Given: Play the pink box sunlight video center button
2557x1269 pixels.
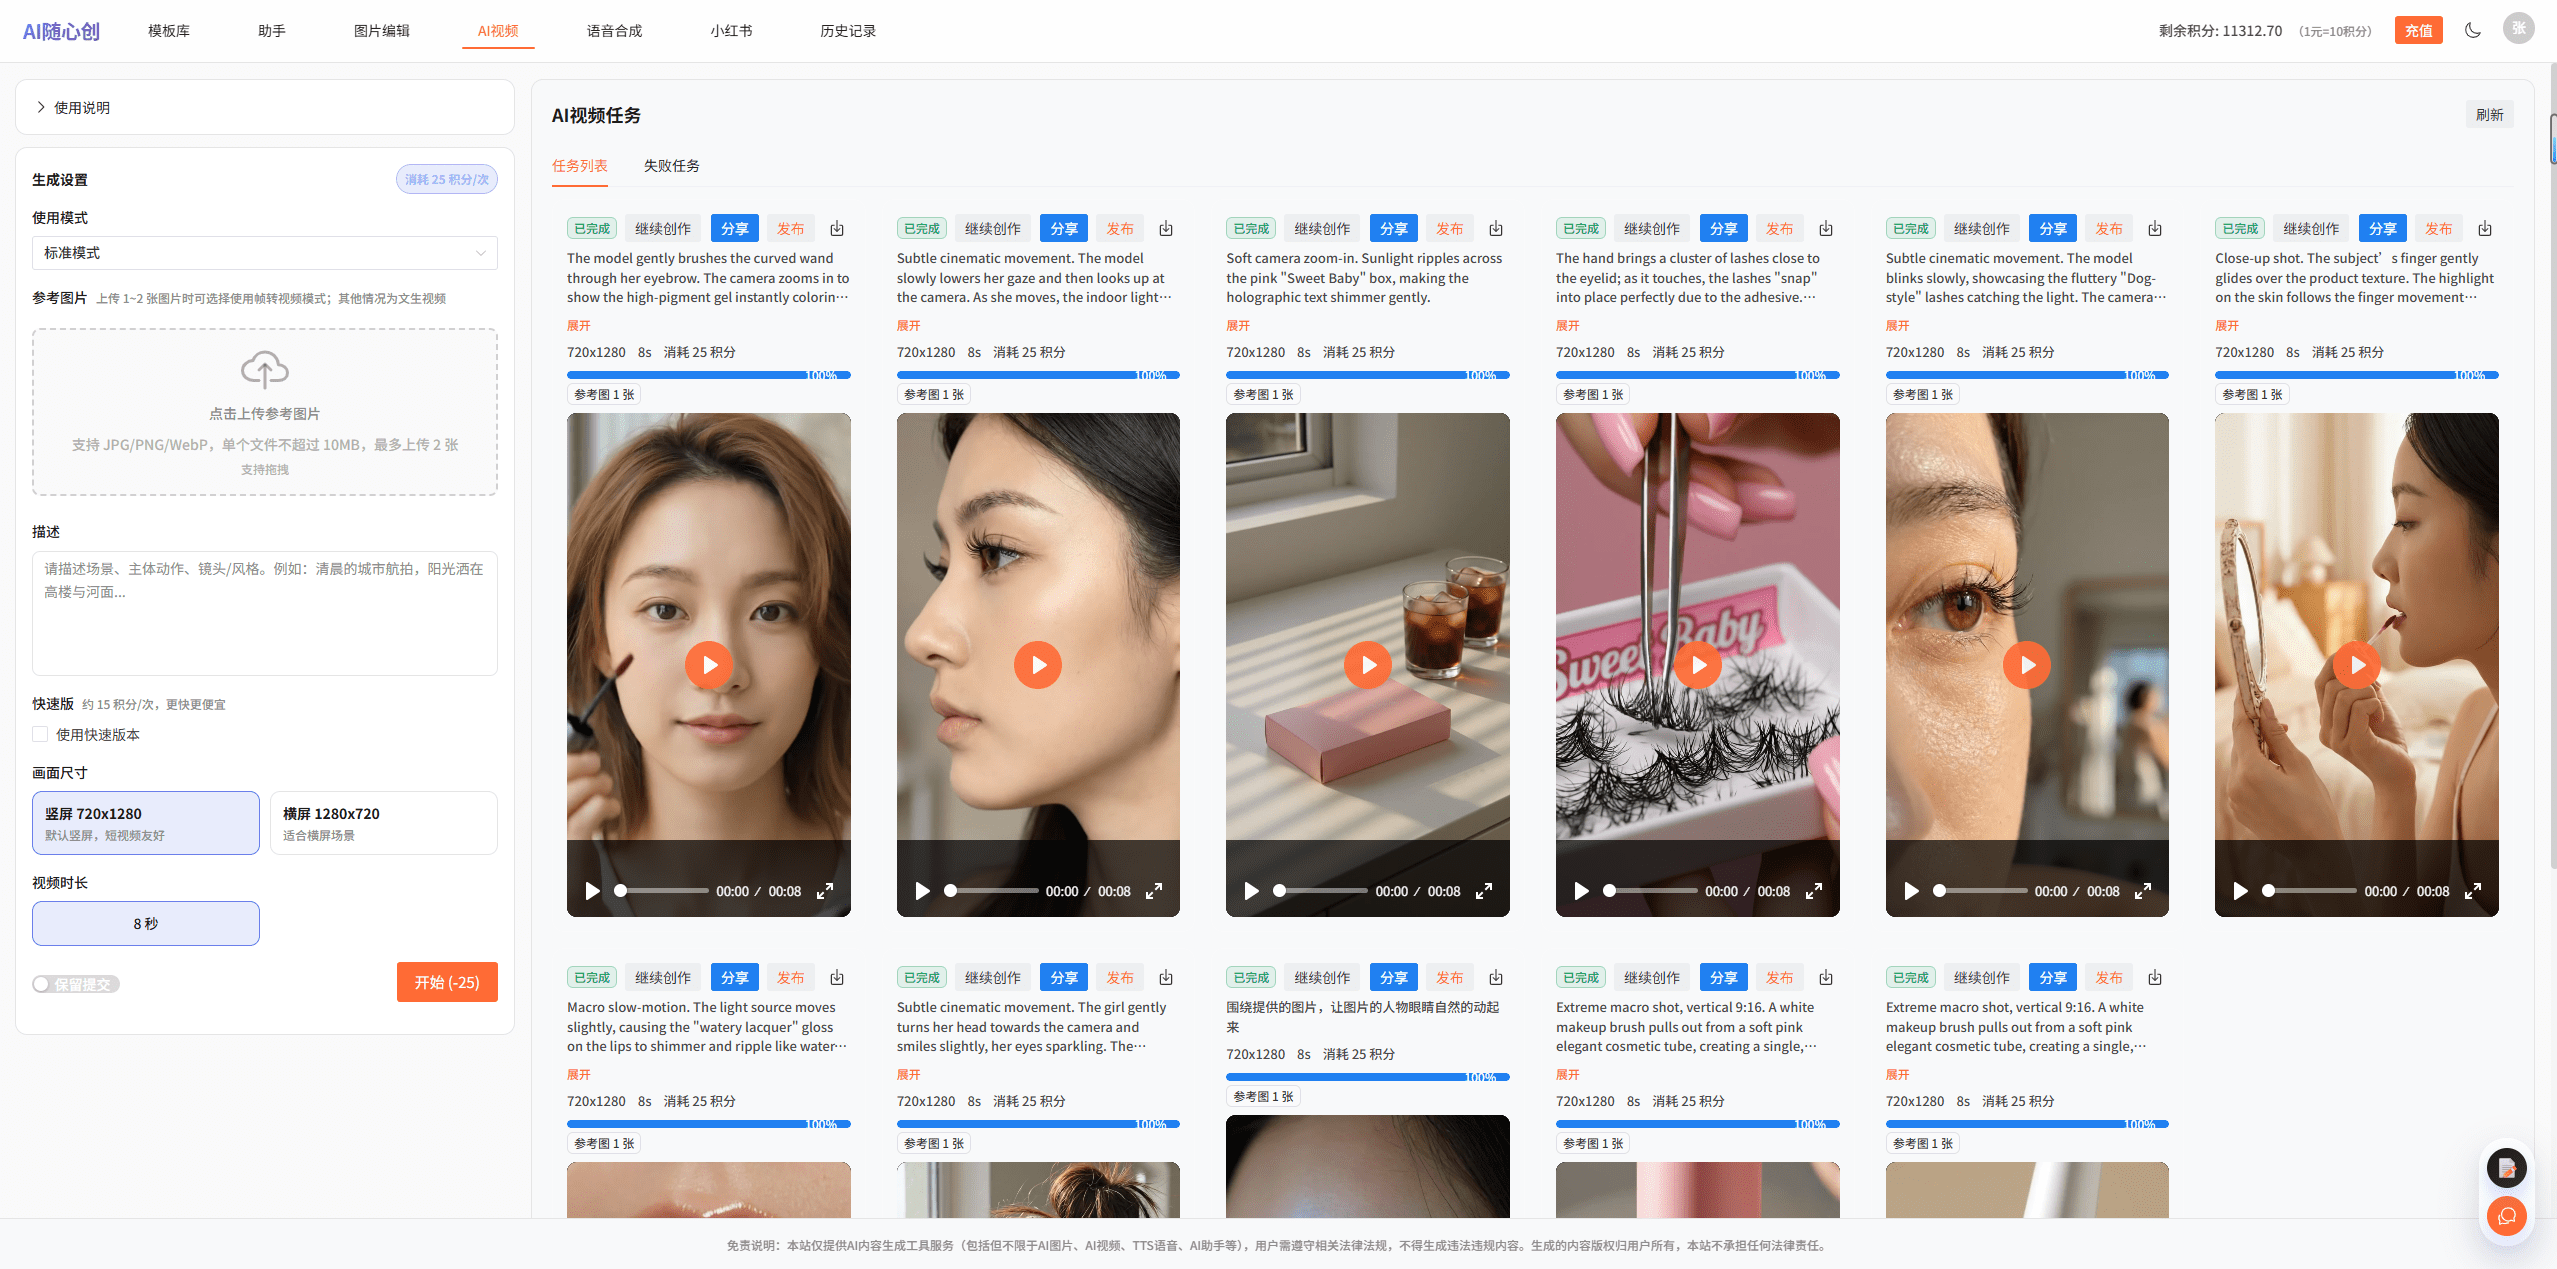Looking at the screenshot, I should 1368,665.
